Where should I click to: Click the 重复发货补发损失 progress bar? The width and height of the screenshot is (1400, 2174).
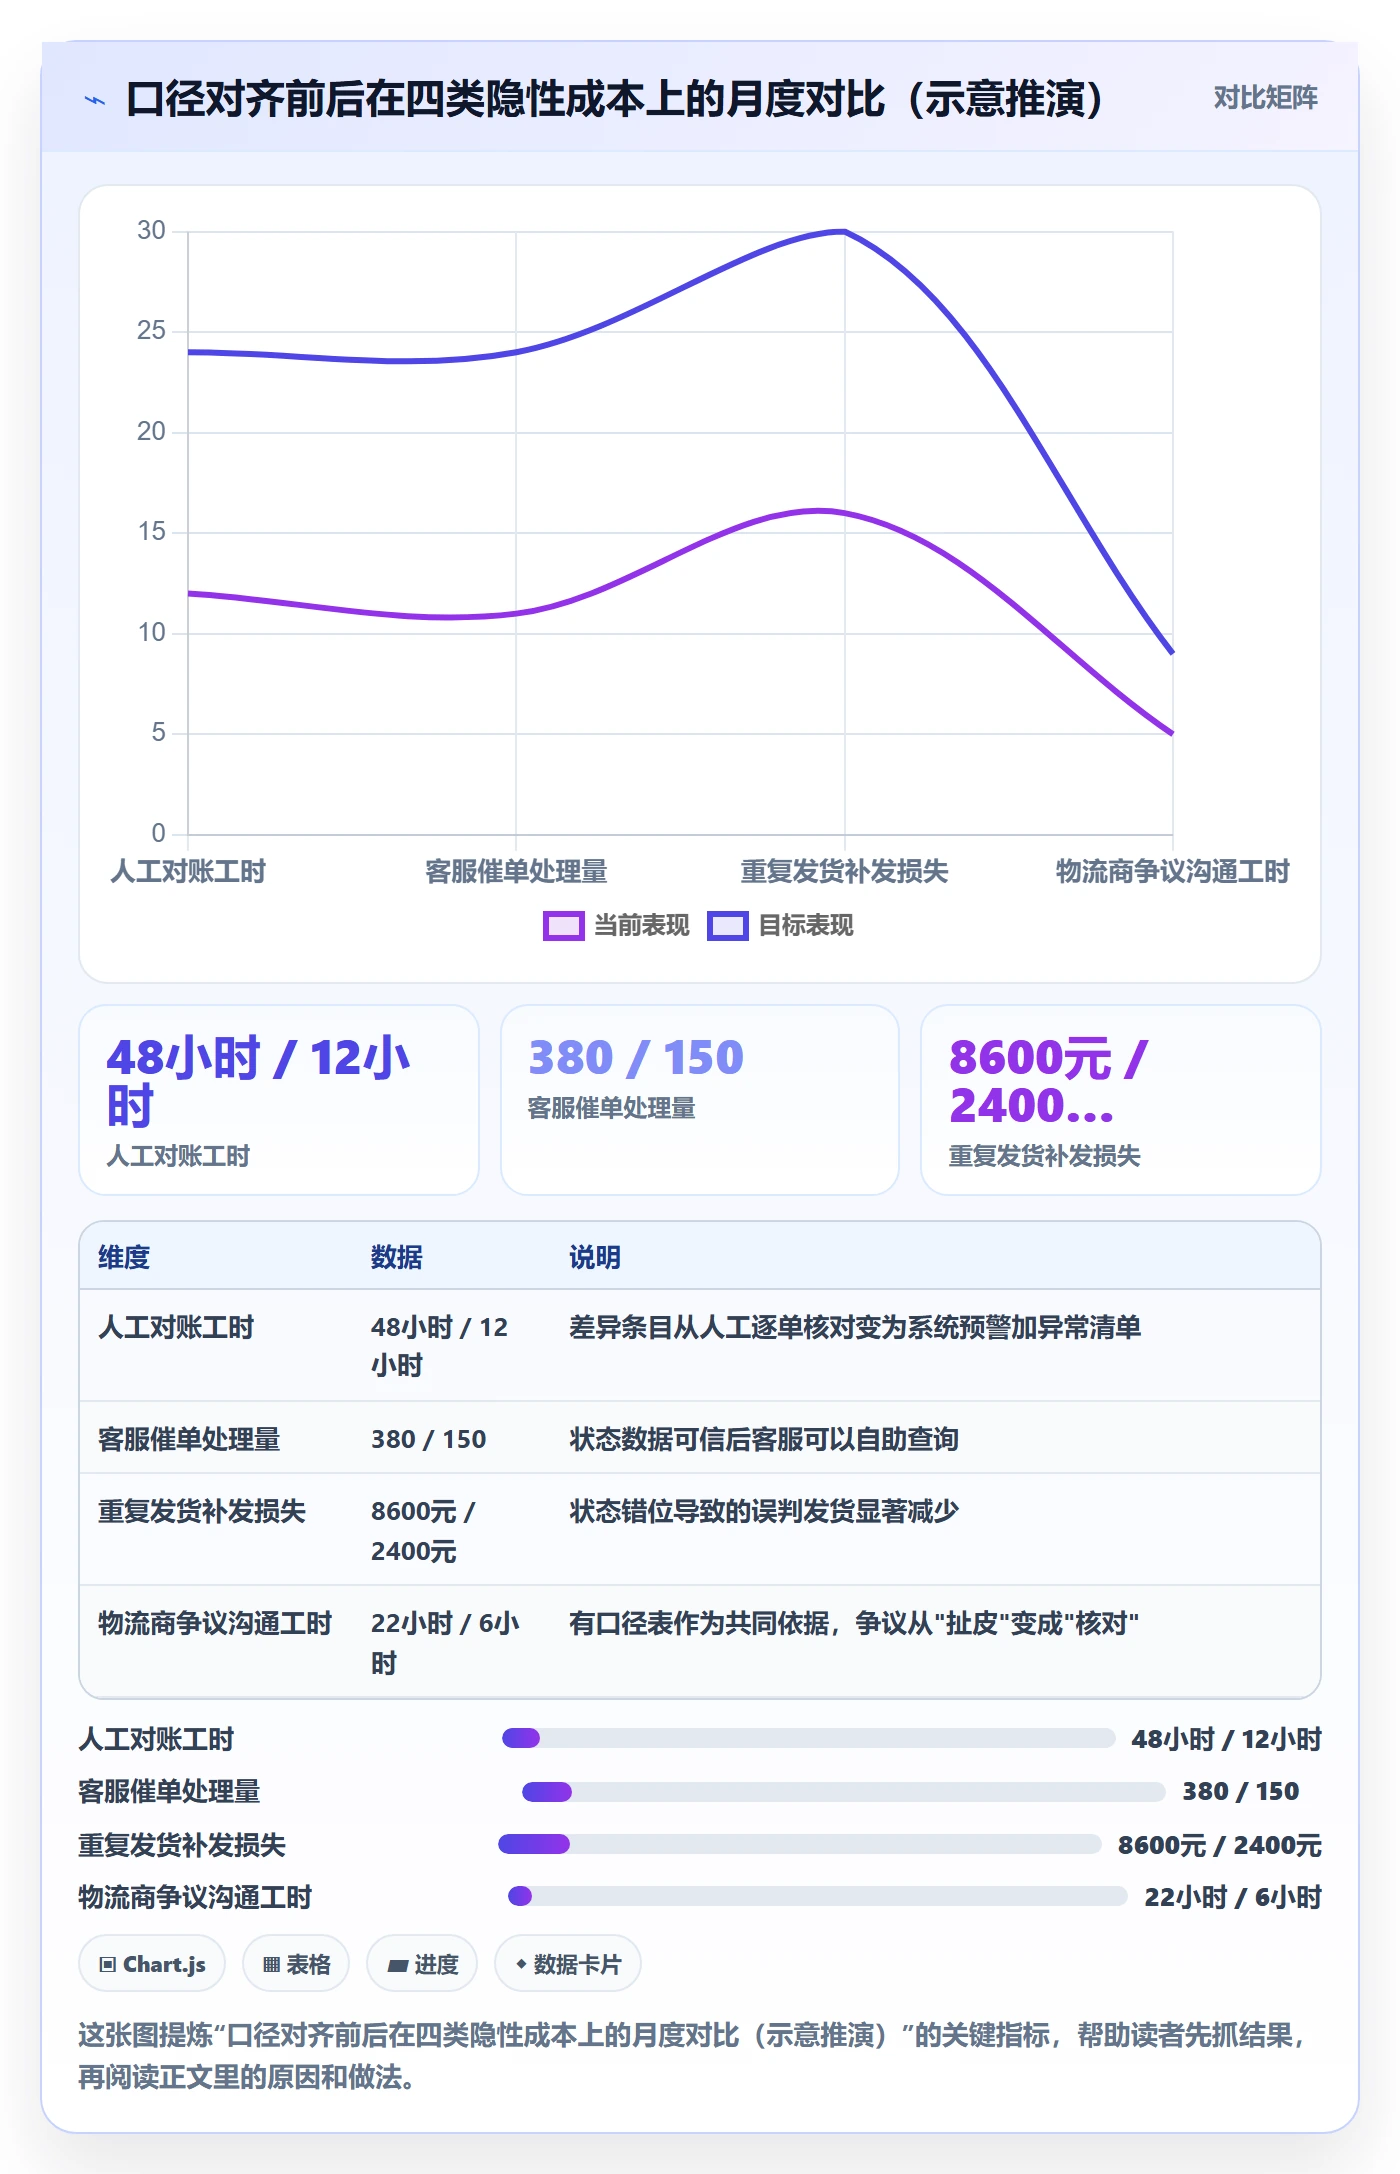point(799,1844)
